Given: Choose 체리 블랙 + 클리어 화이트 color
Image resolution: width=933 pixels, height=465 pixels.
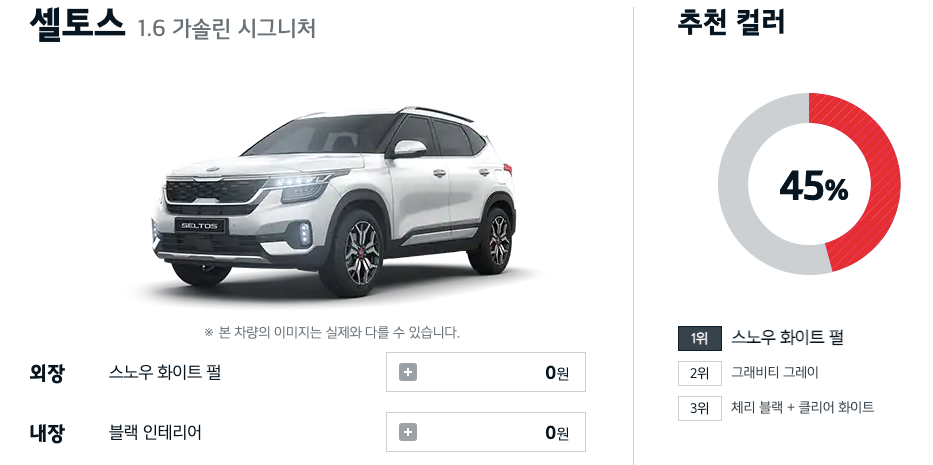Looking at the screenshot, I should point(802,408).
